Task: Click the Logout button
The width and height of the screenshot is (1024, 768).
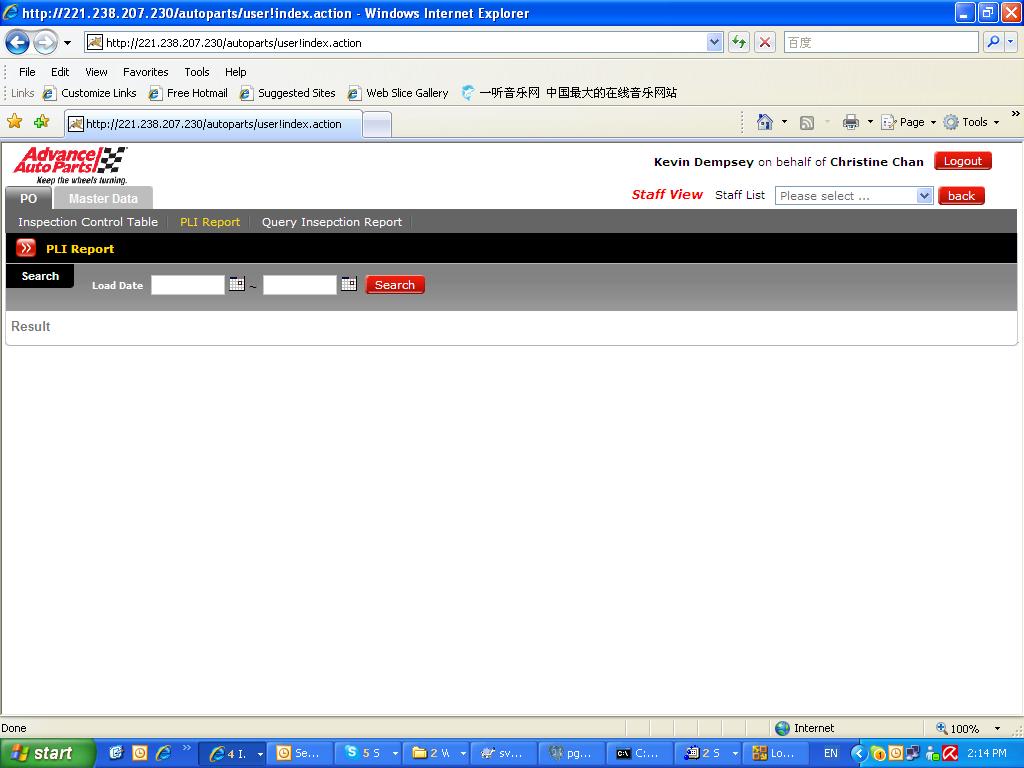Action: tap(962, 161)
